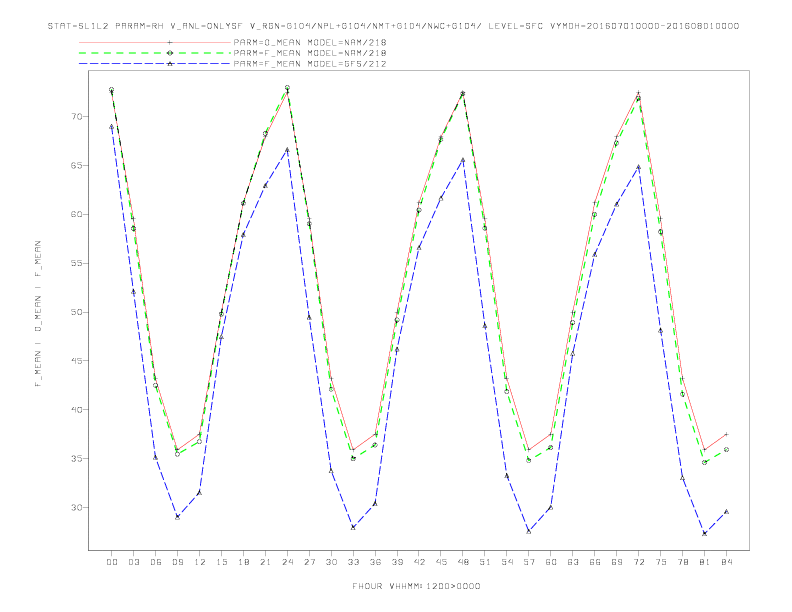
Task: Click x-axis tick label 45
Action: pos(441,562)
